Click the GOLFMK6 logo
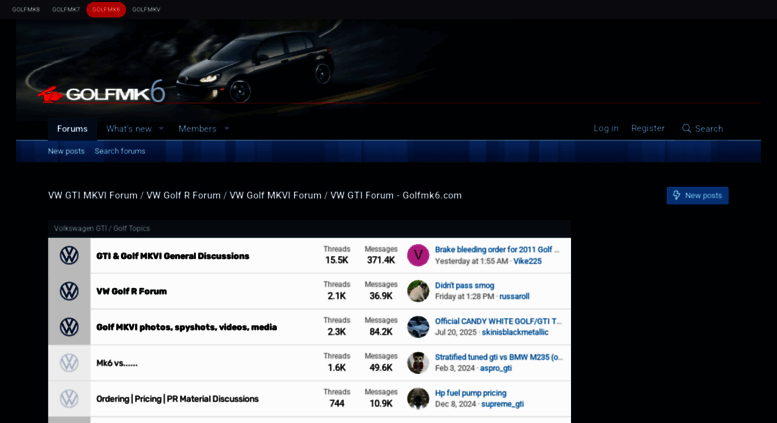This screenshot has height=423, width=777. point(101,92)
